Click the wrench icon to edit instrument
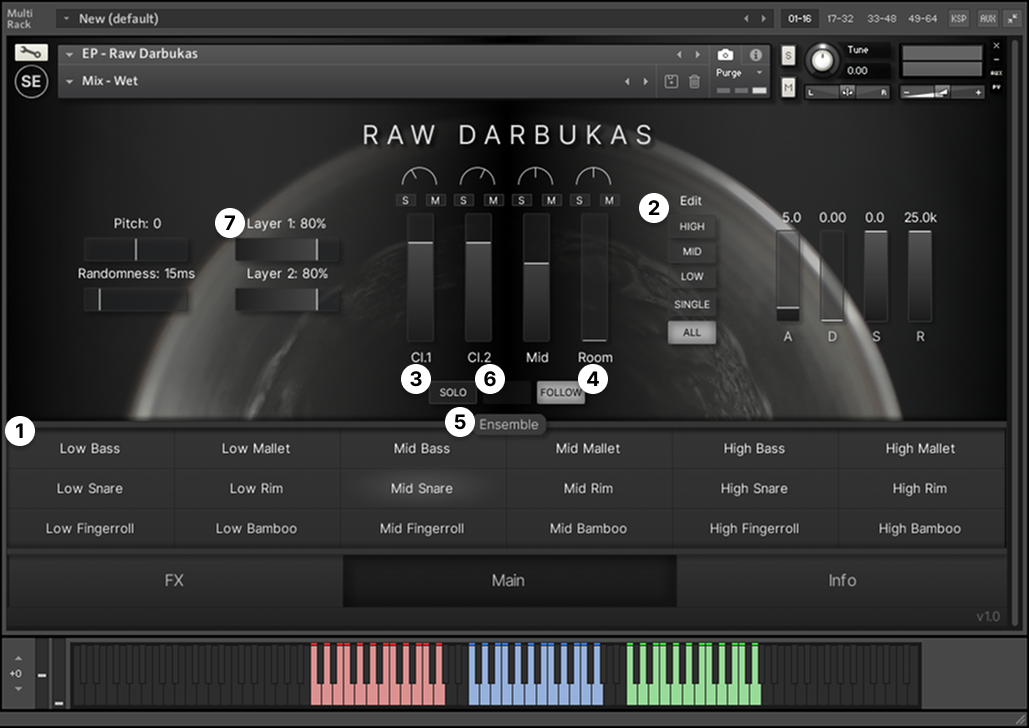The height and width of the screenshot is (728, 1029). click(31, 53)
